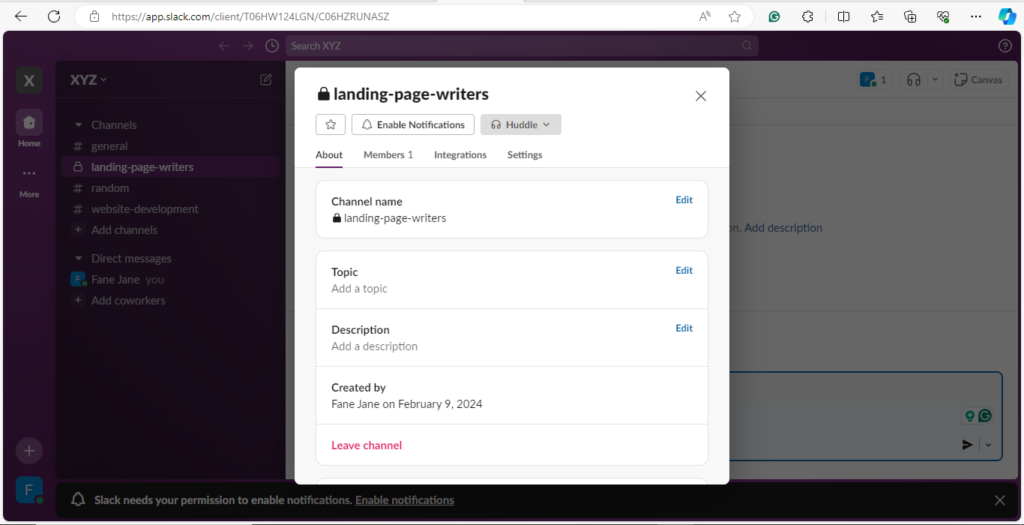Click the Search XYZ field
The width and height of the screenshot is (1024, 525).
[520, 46]
